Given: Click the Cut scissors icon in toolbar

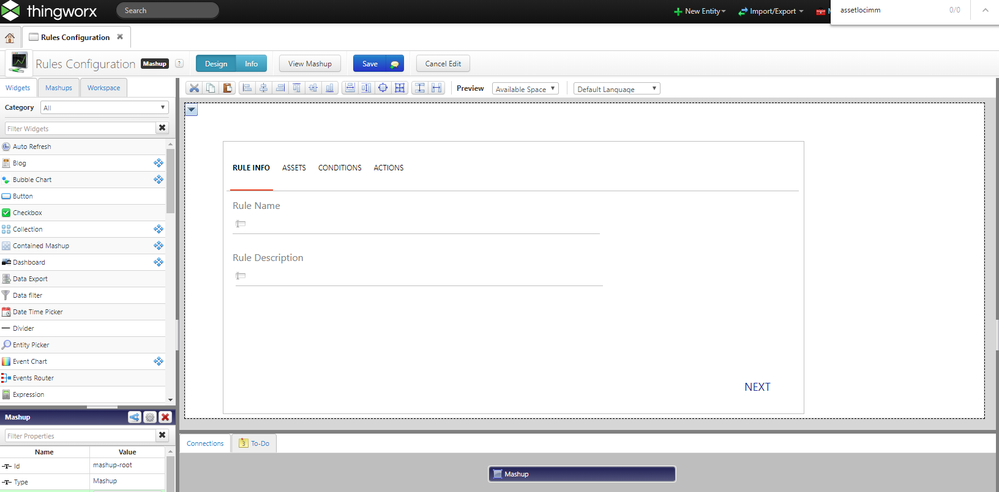Looking at the screenshot, I should [194, 88].
